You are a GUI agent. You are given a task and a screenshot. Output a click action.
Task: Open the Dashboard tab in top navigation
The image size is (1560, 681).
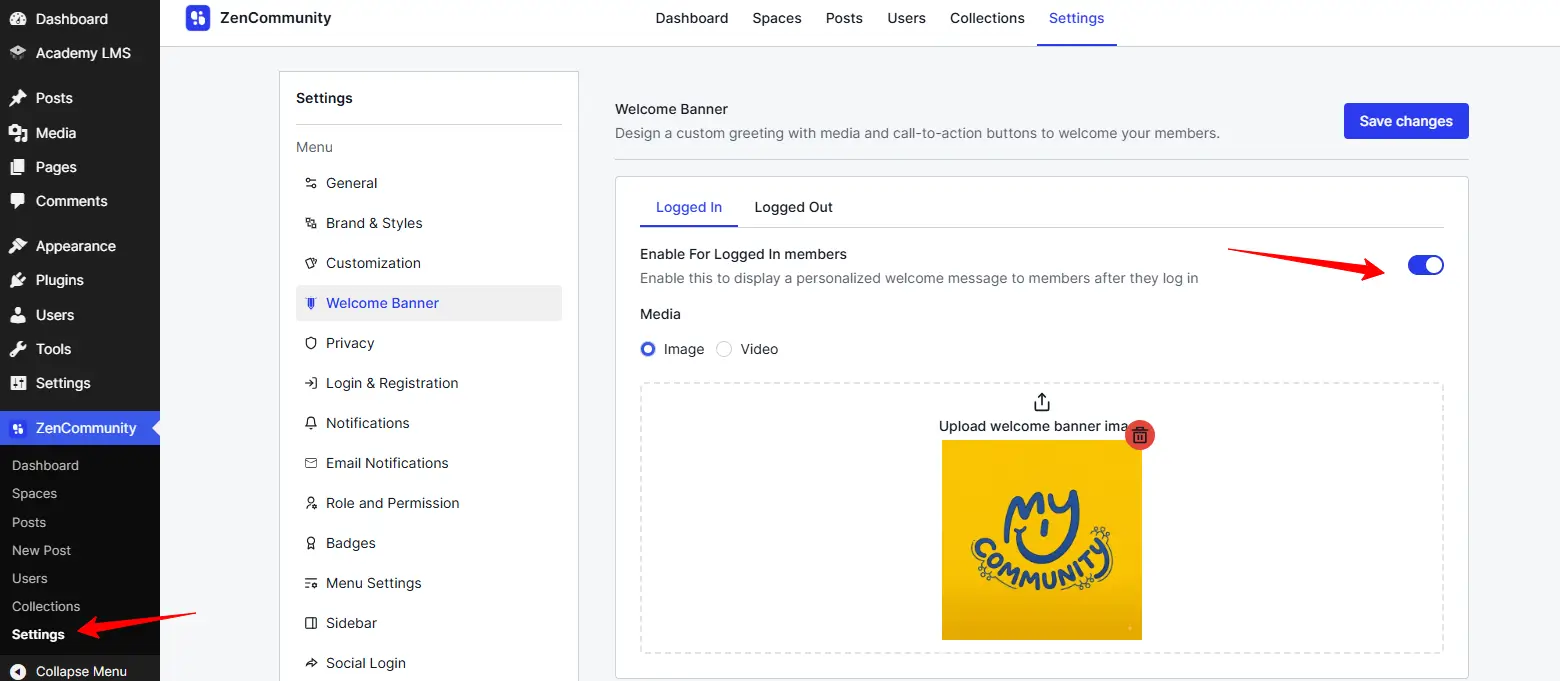[692, 18]
